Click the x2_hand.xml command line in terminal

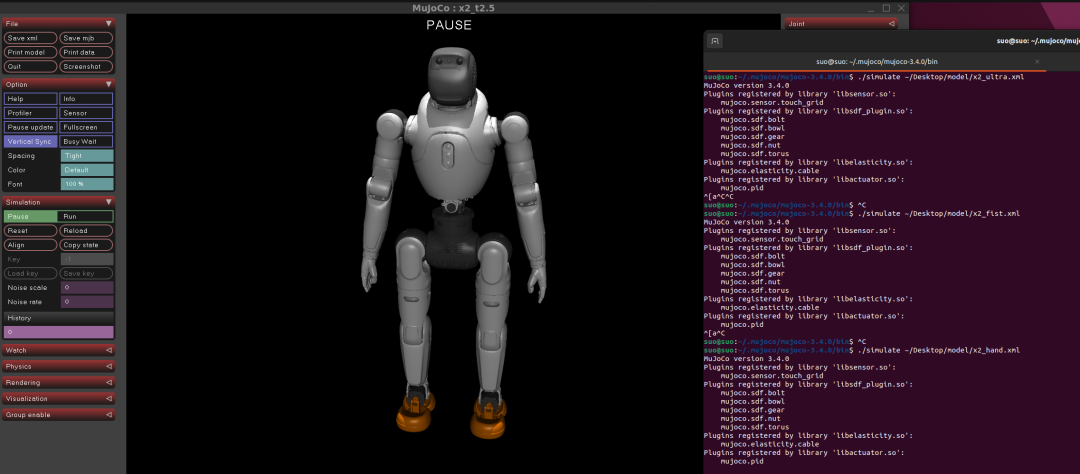pyautogui.click(x=862, y=350)
